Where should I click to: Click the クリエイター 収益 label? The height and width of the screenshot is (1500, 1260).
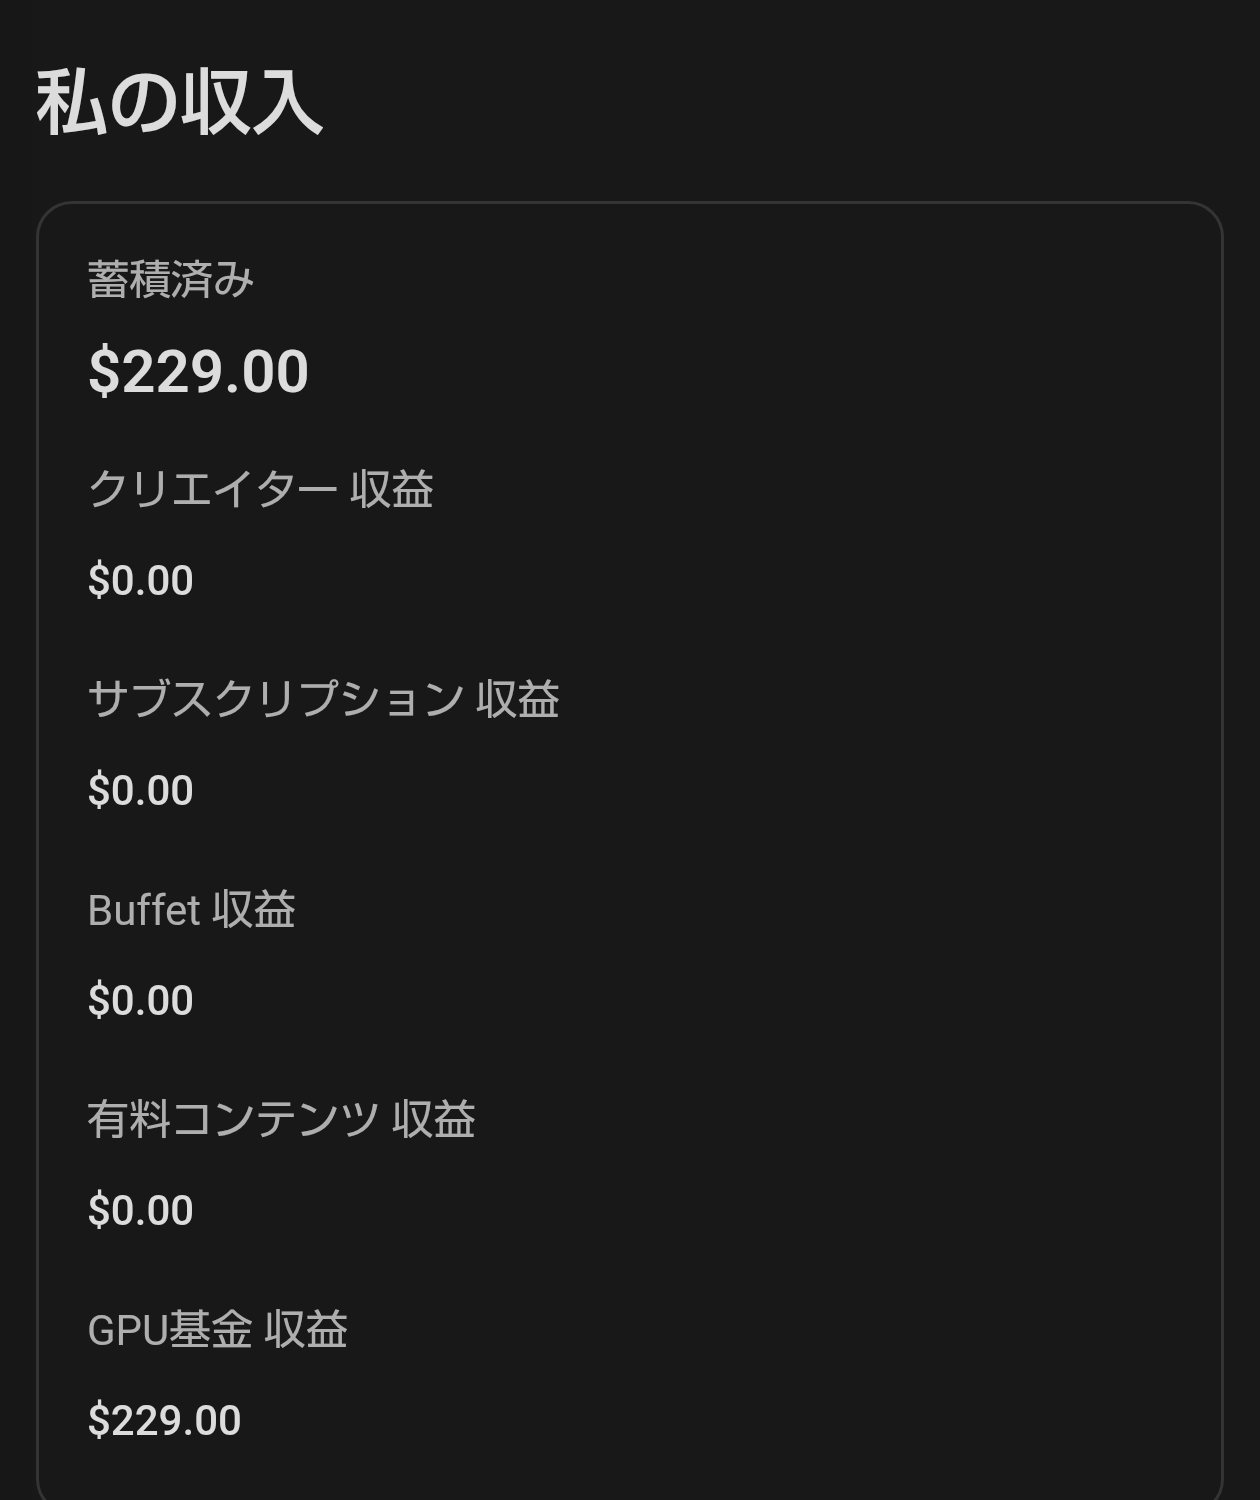coord(260,490)
